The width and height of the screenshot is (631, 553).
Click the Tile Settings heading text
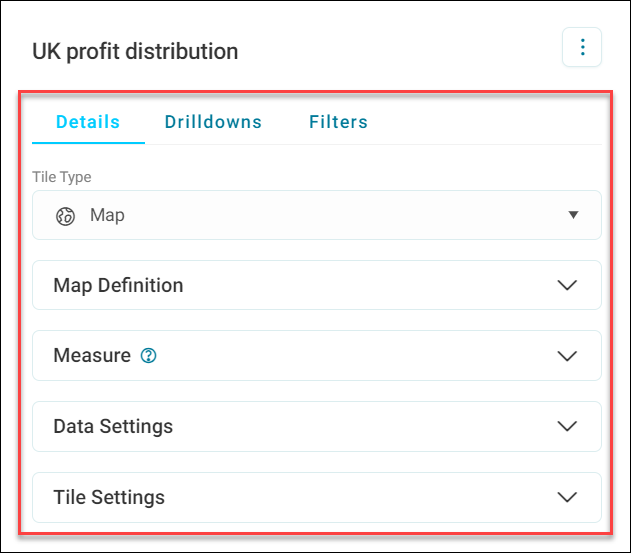(x=109, y=497)
